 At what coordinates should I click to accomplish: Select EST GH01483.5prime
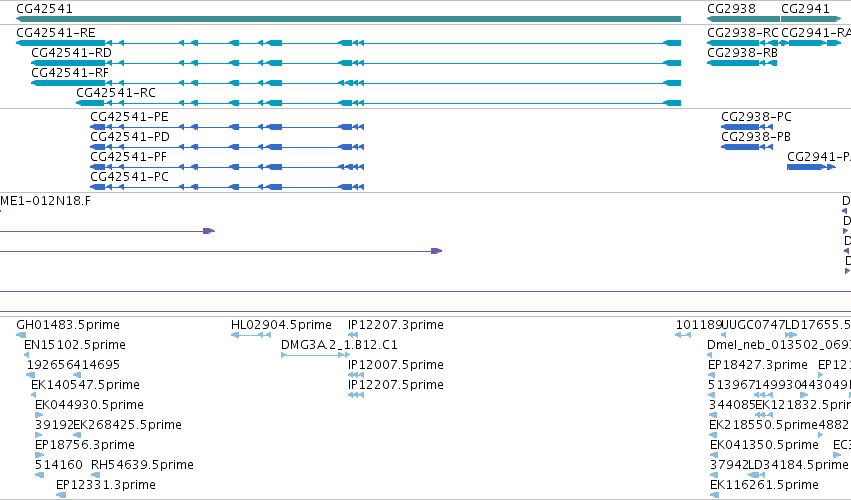pyautogui.click(x=68, y=325)
